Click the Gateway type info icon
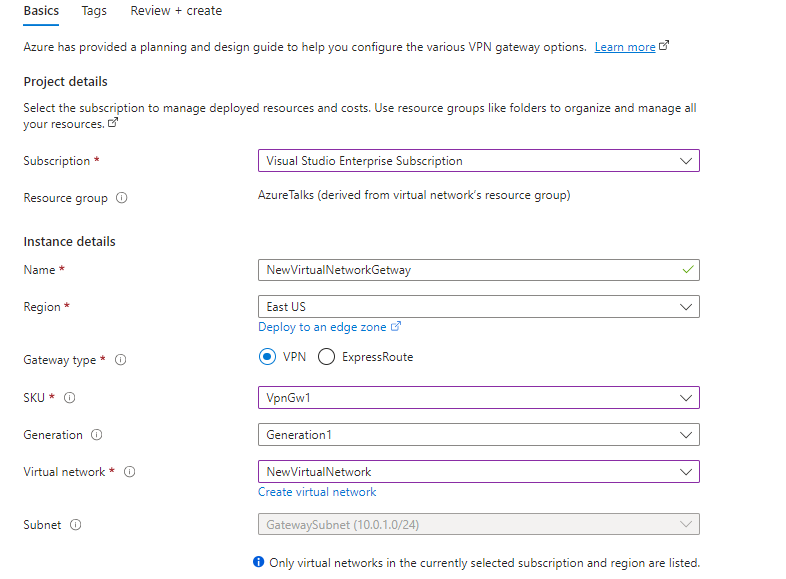The image size is (786, 579). pyautogui.click(x=120, y=360)
